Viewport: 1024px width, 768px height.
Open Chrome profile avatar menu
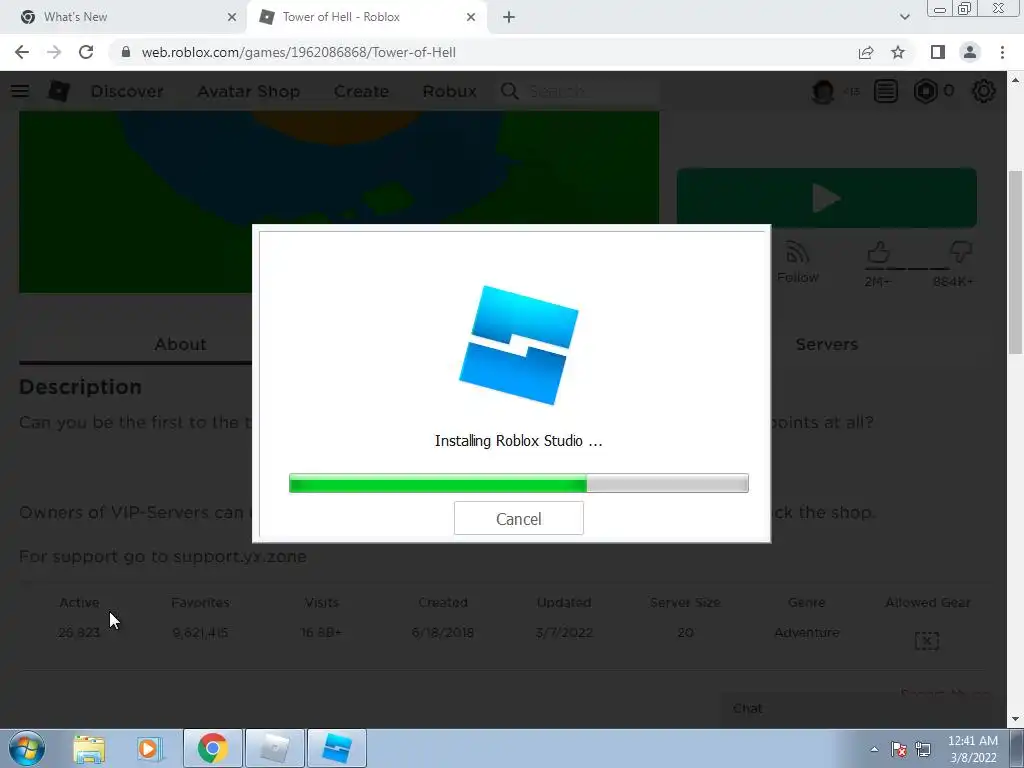point(970,52)
